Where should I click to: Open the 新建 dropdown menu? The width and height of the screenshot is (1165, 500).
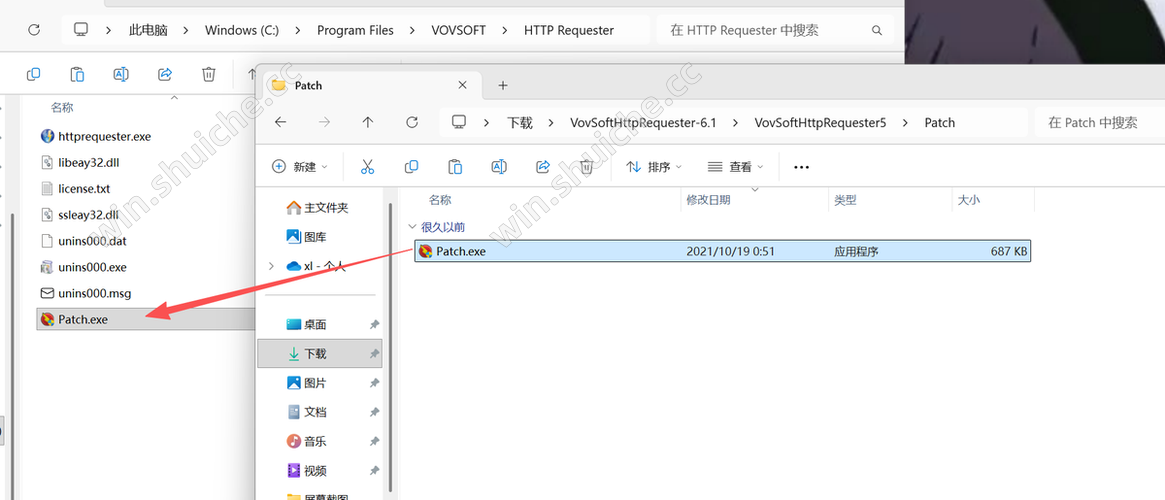point(299,167)
